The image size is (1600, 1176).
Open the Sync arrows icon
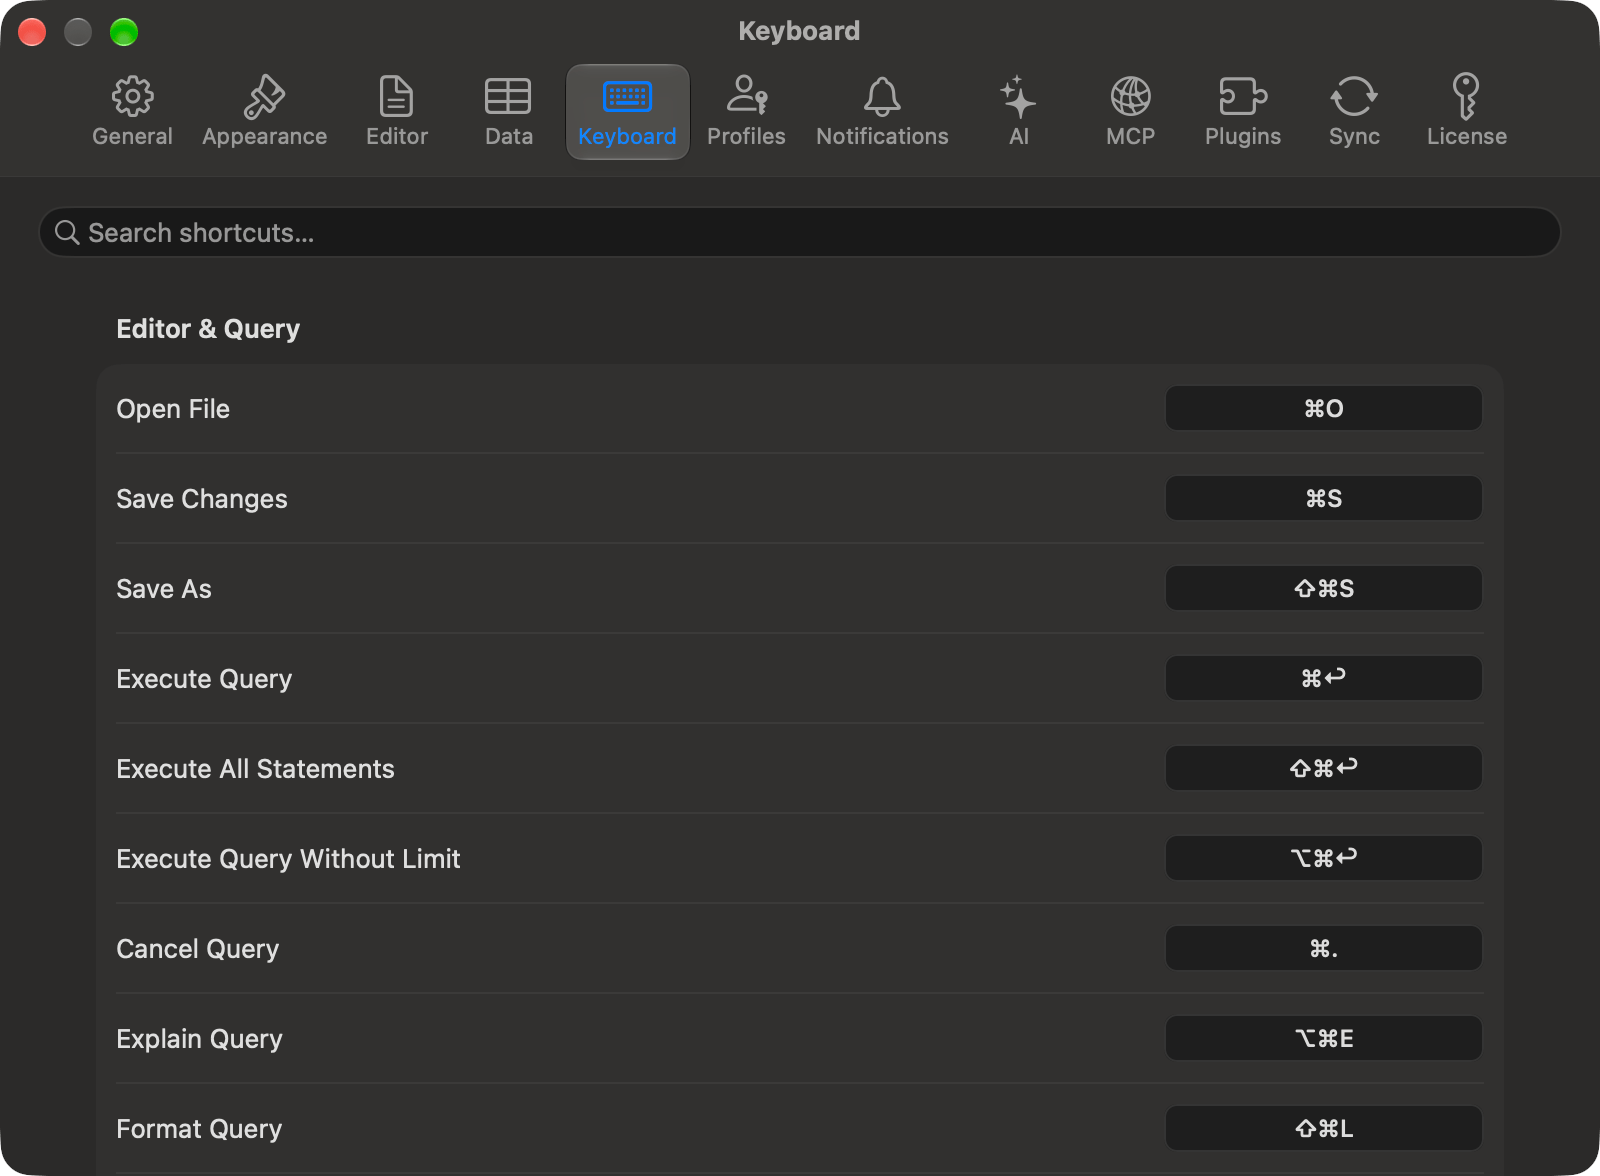click(1354, 97)
